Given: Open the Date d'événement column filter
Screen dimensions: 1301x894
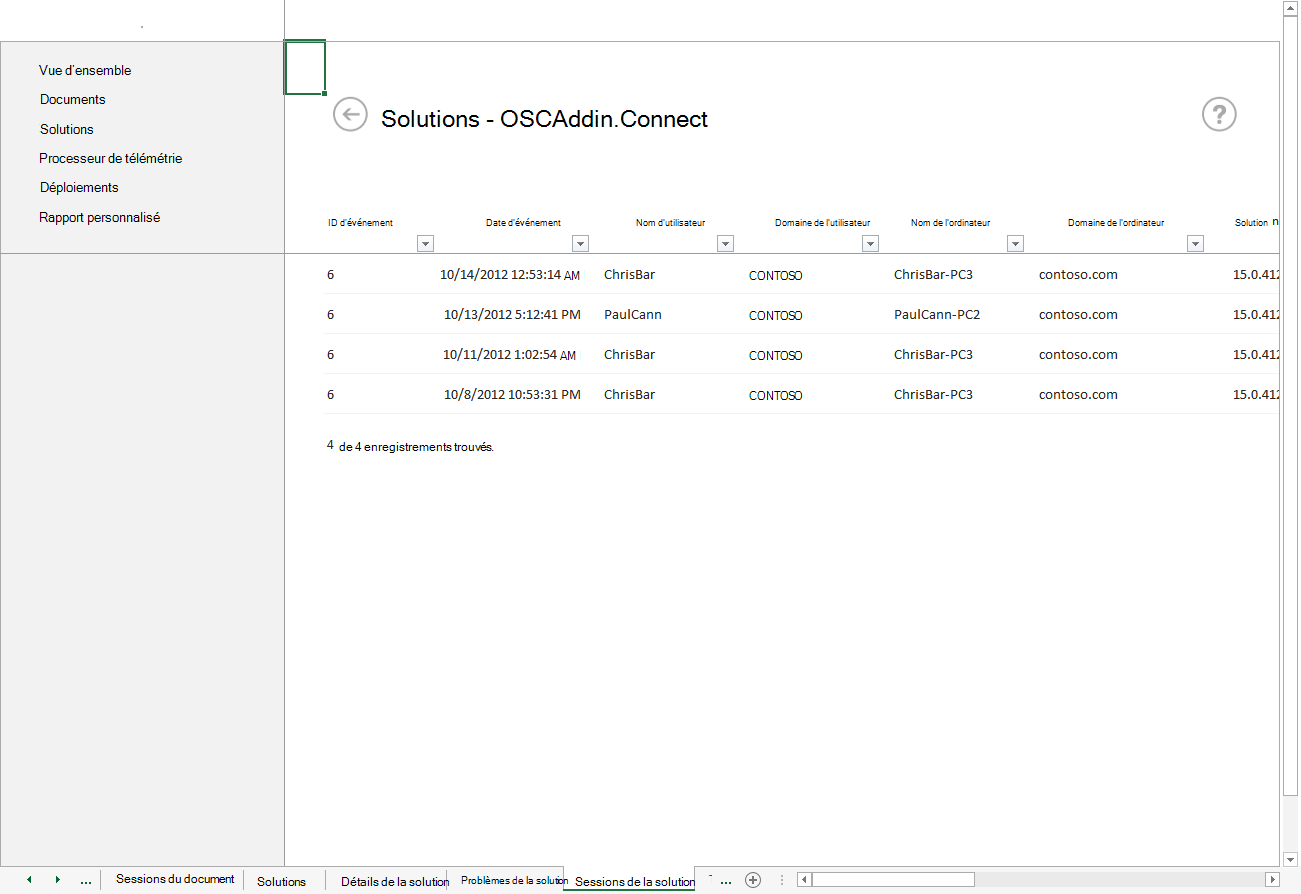Looking at the screenshot, I should pos(580,243).
